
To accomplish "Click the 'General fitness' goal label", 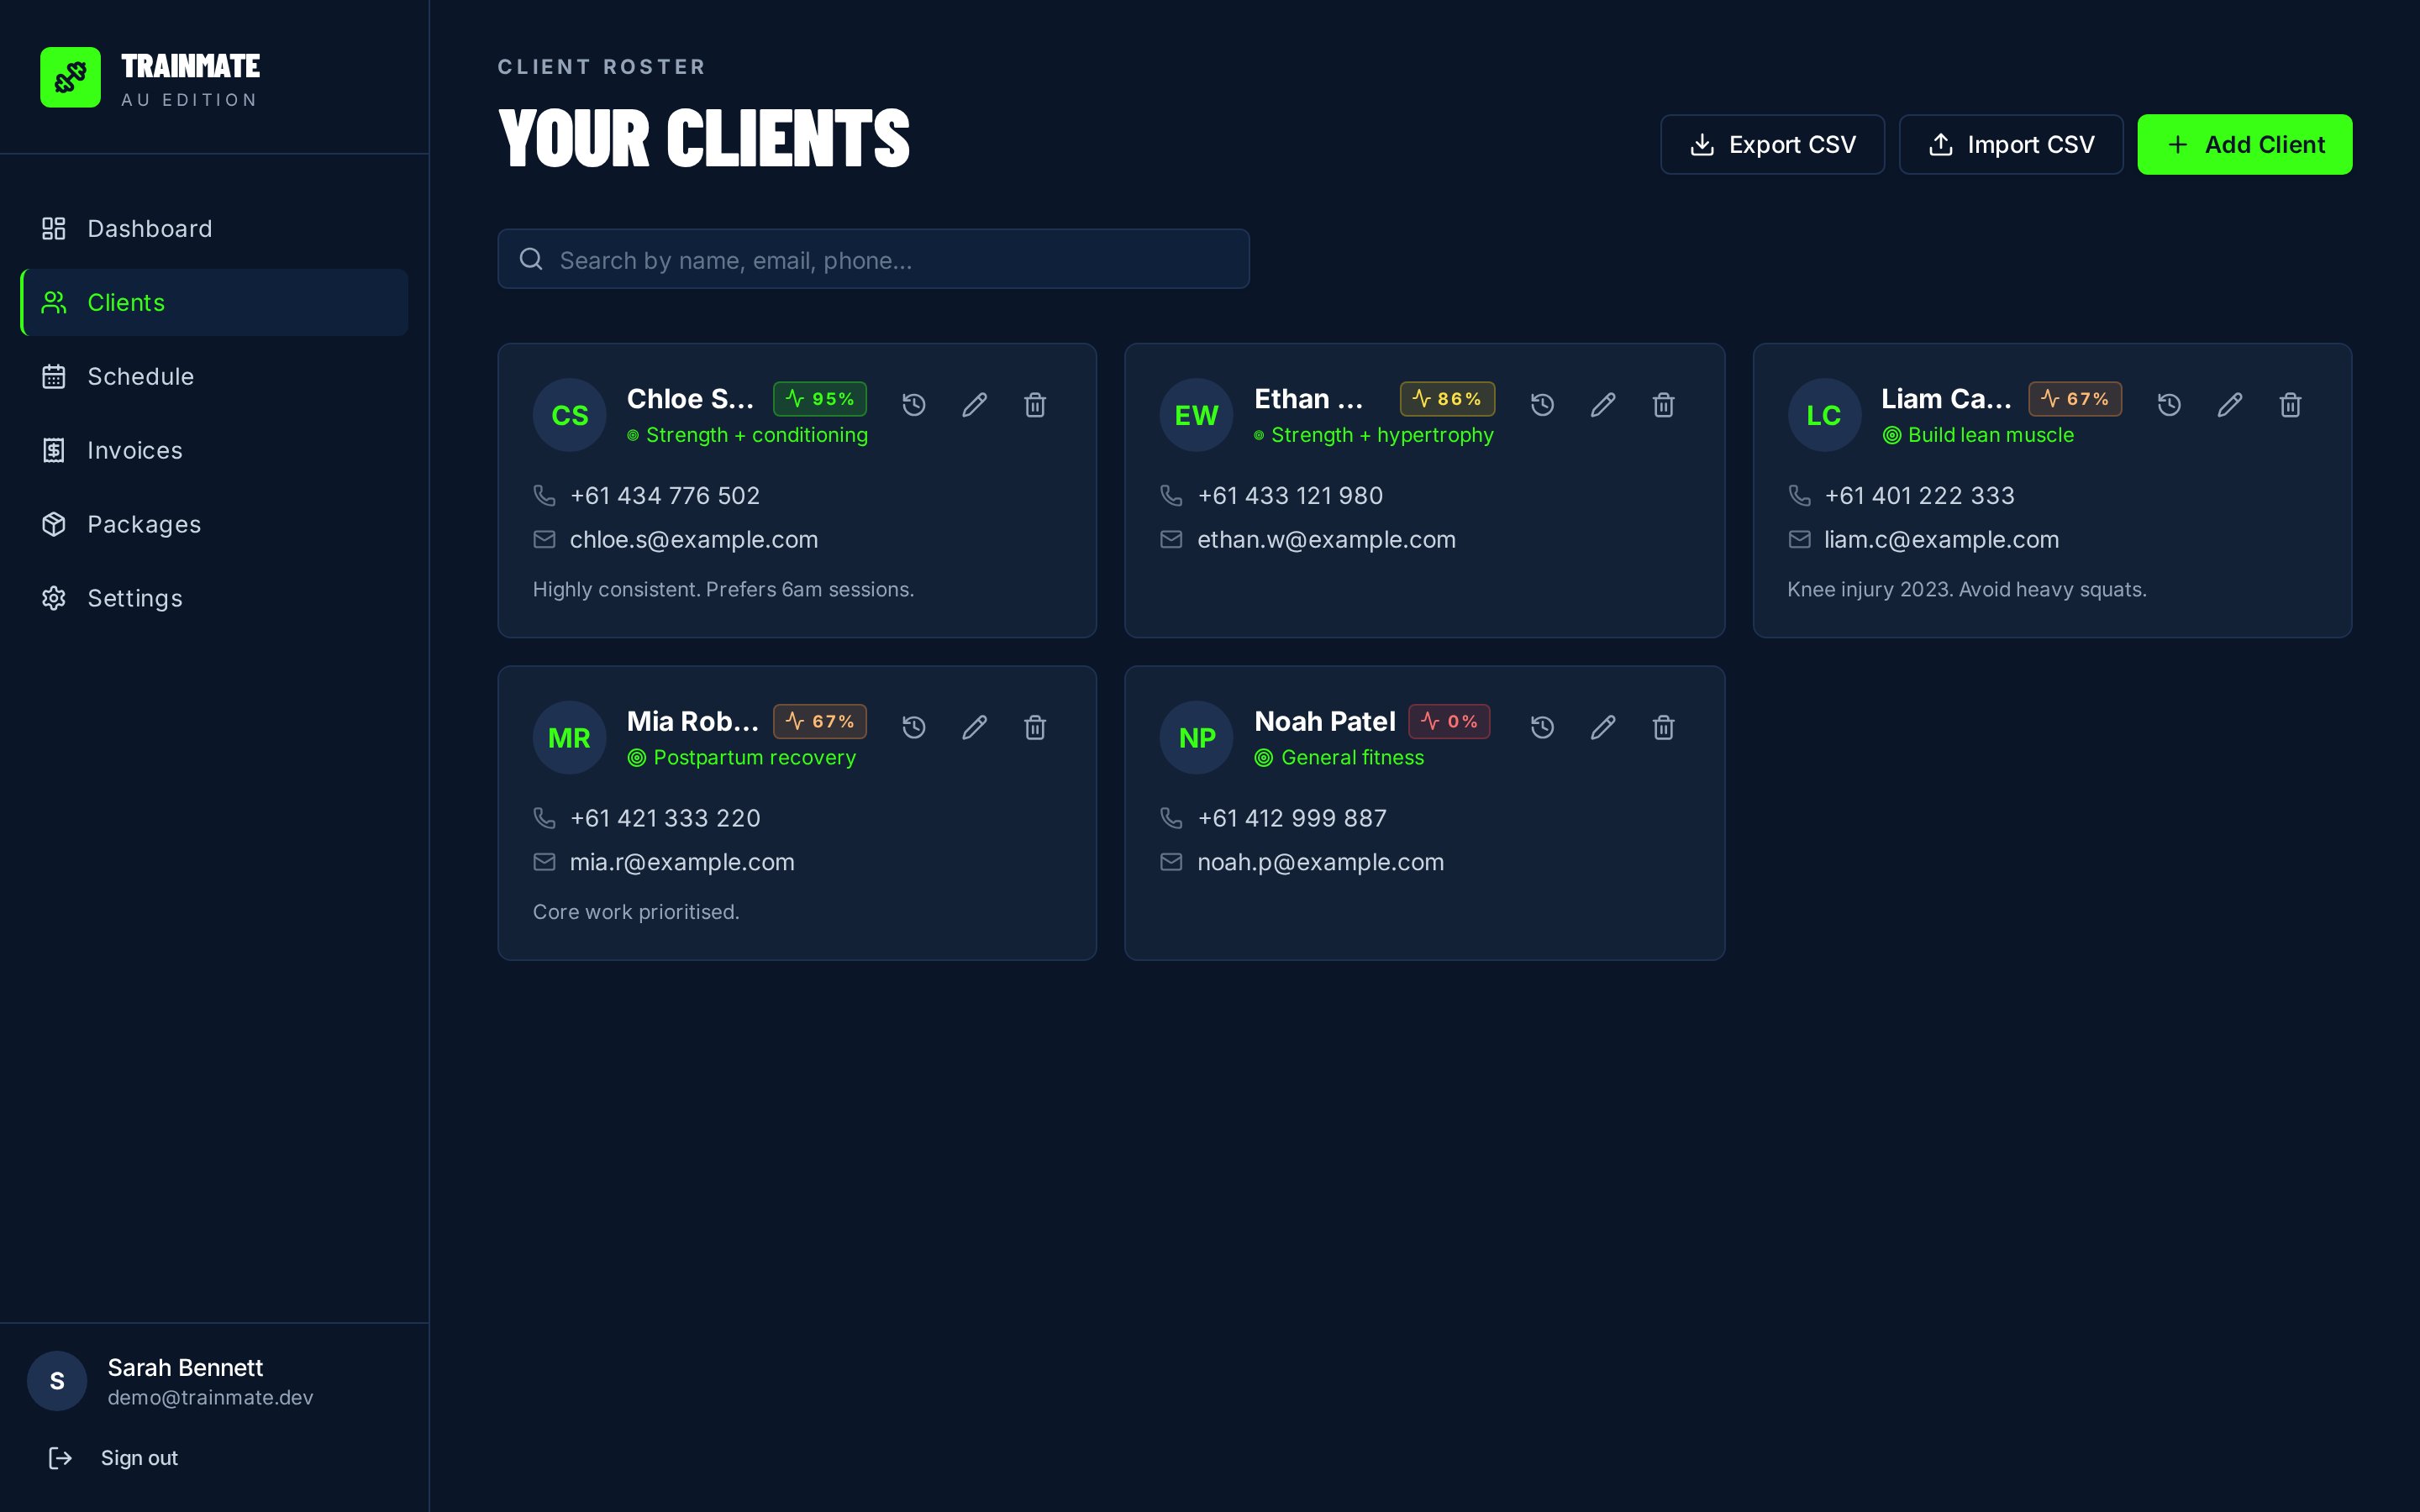I will [1352, 757].
